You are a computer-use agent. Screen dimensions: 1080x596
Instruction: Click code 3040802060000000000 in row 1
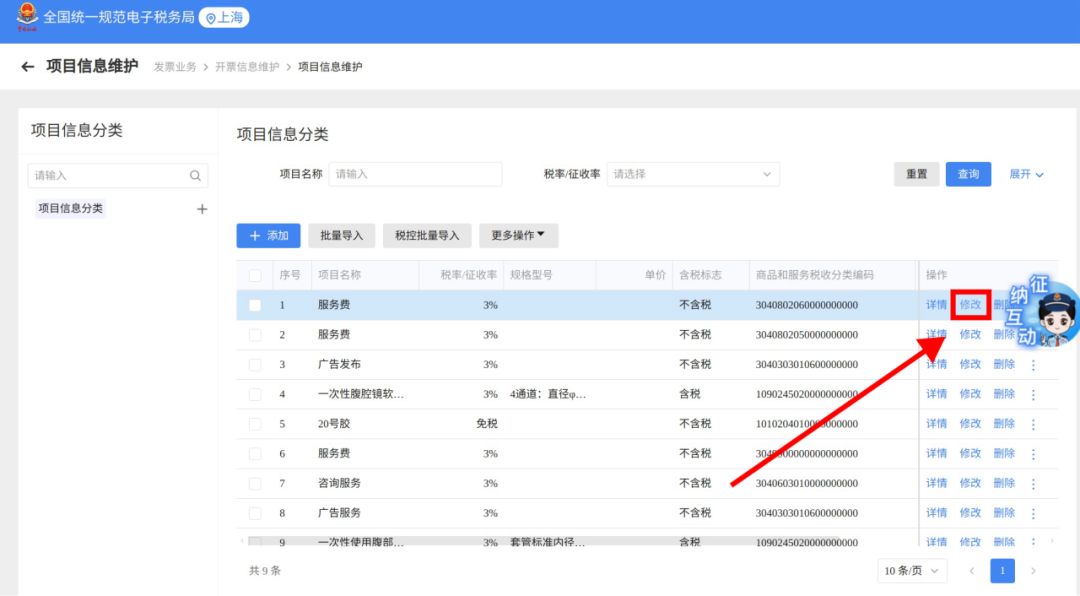tap(807, 305)
